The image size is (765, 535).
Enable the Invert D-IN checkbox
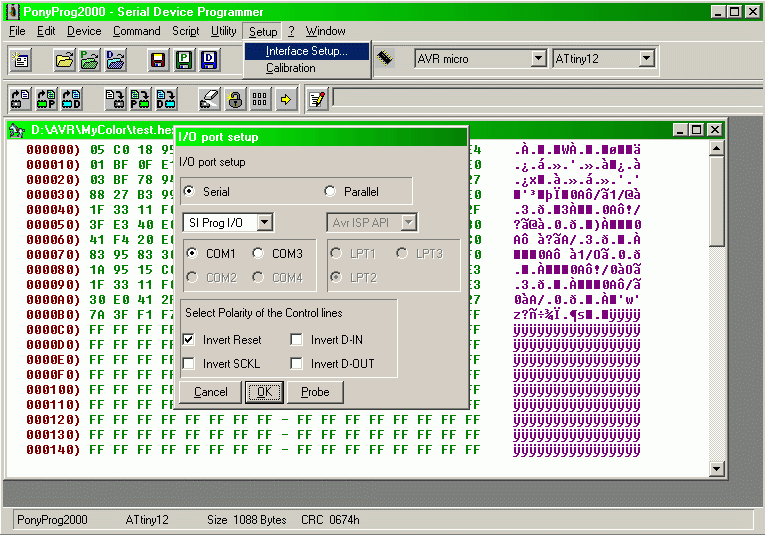296,339
